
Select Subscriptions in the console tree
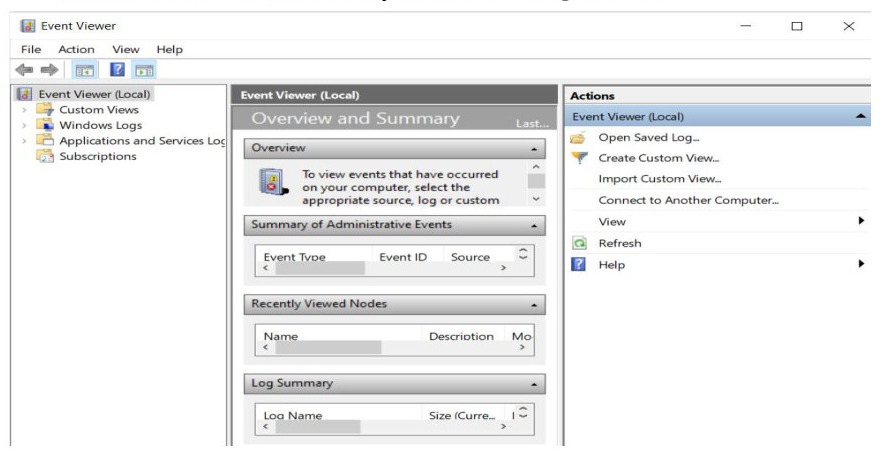click(98, 156)
